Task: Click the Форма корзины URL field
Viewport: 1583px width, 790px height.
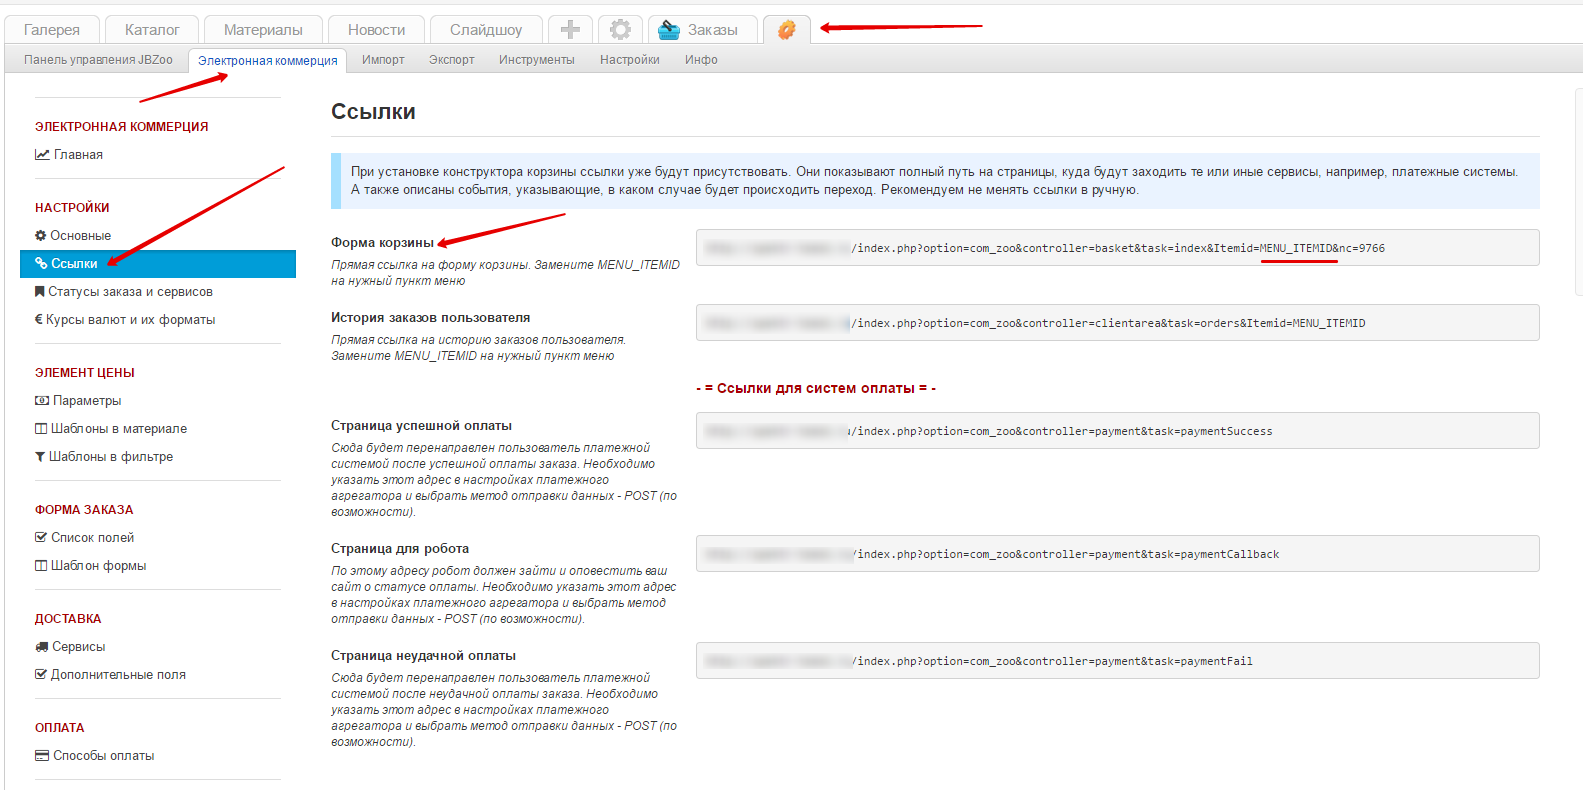Action: (x=1117, y=248)
